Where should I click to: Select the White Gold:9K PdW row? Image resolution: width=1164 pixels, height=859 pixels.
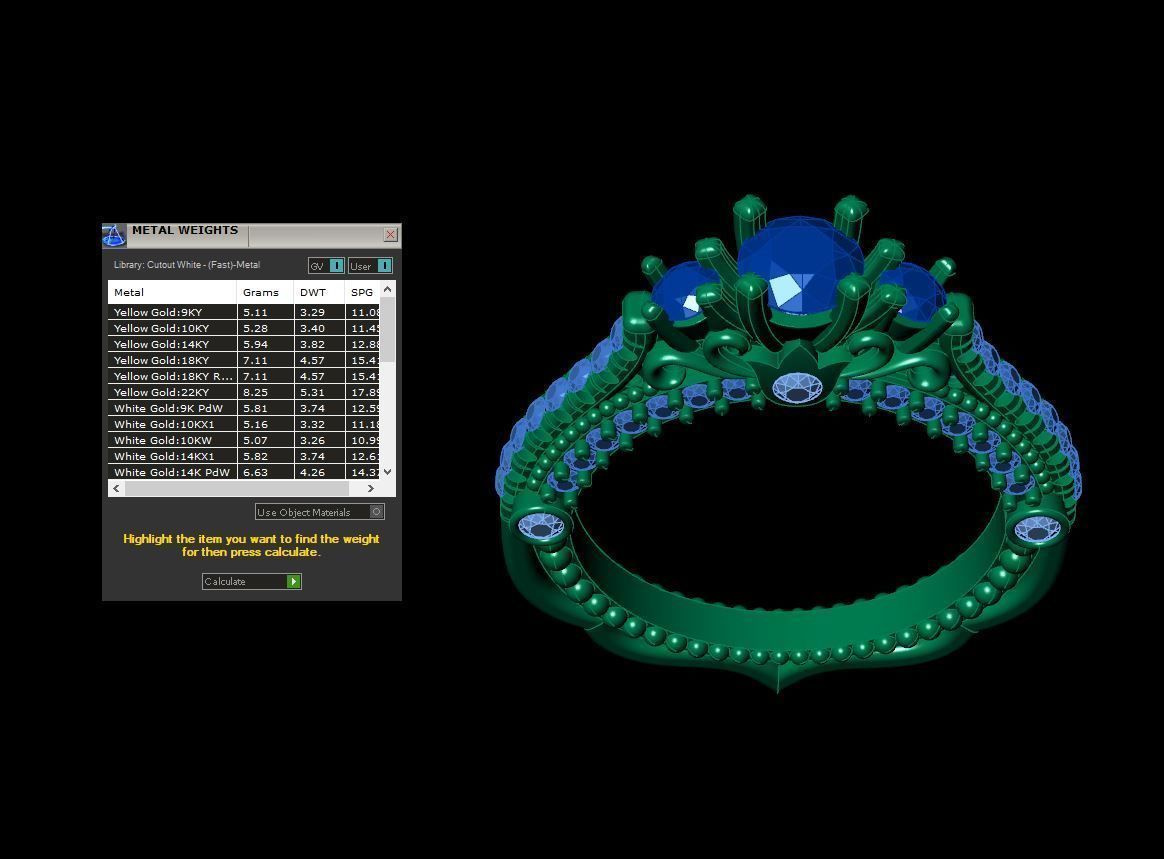[244, 408]
